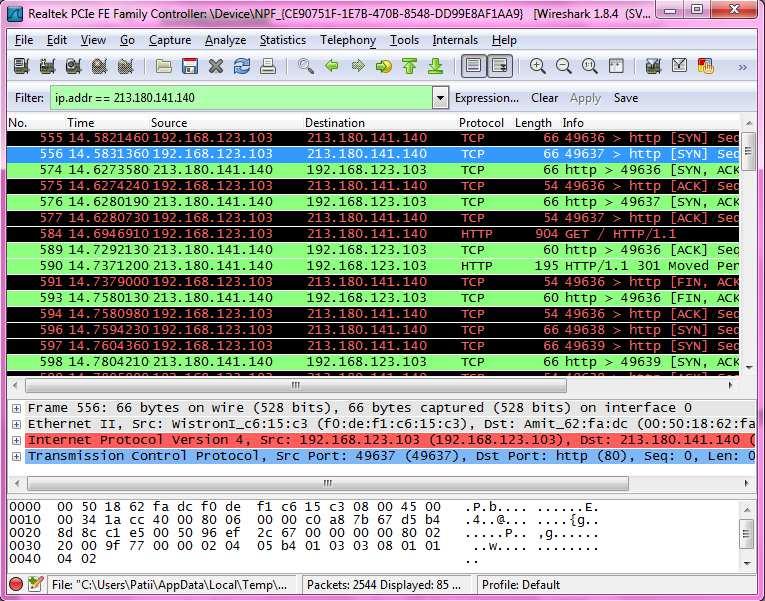Open the View menu
The image size is (765, 601).
(x=93, y=40)
